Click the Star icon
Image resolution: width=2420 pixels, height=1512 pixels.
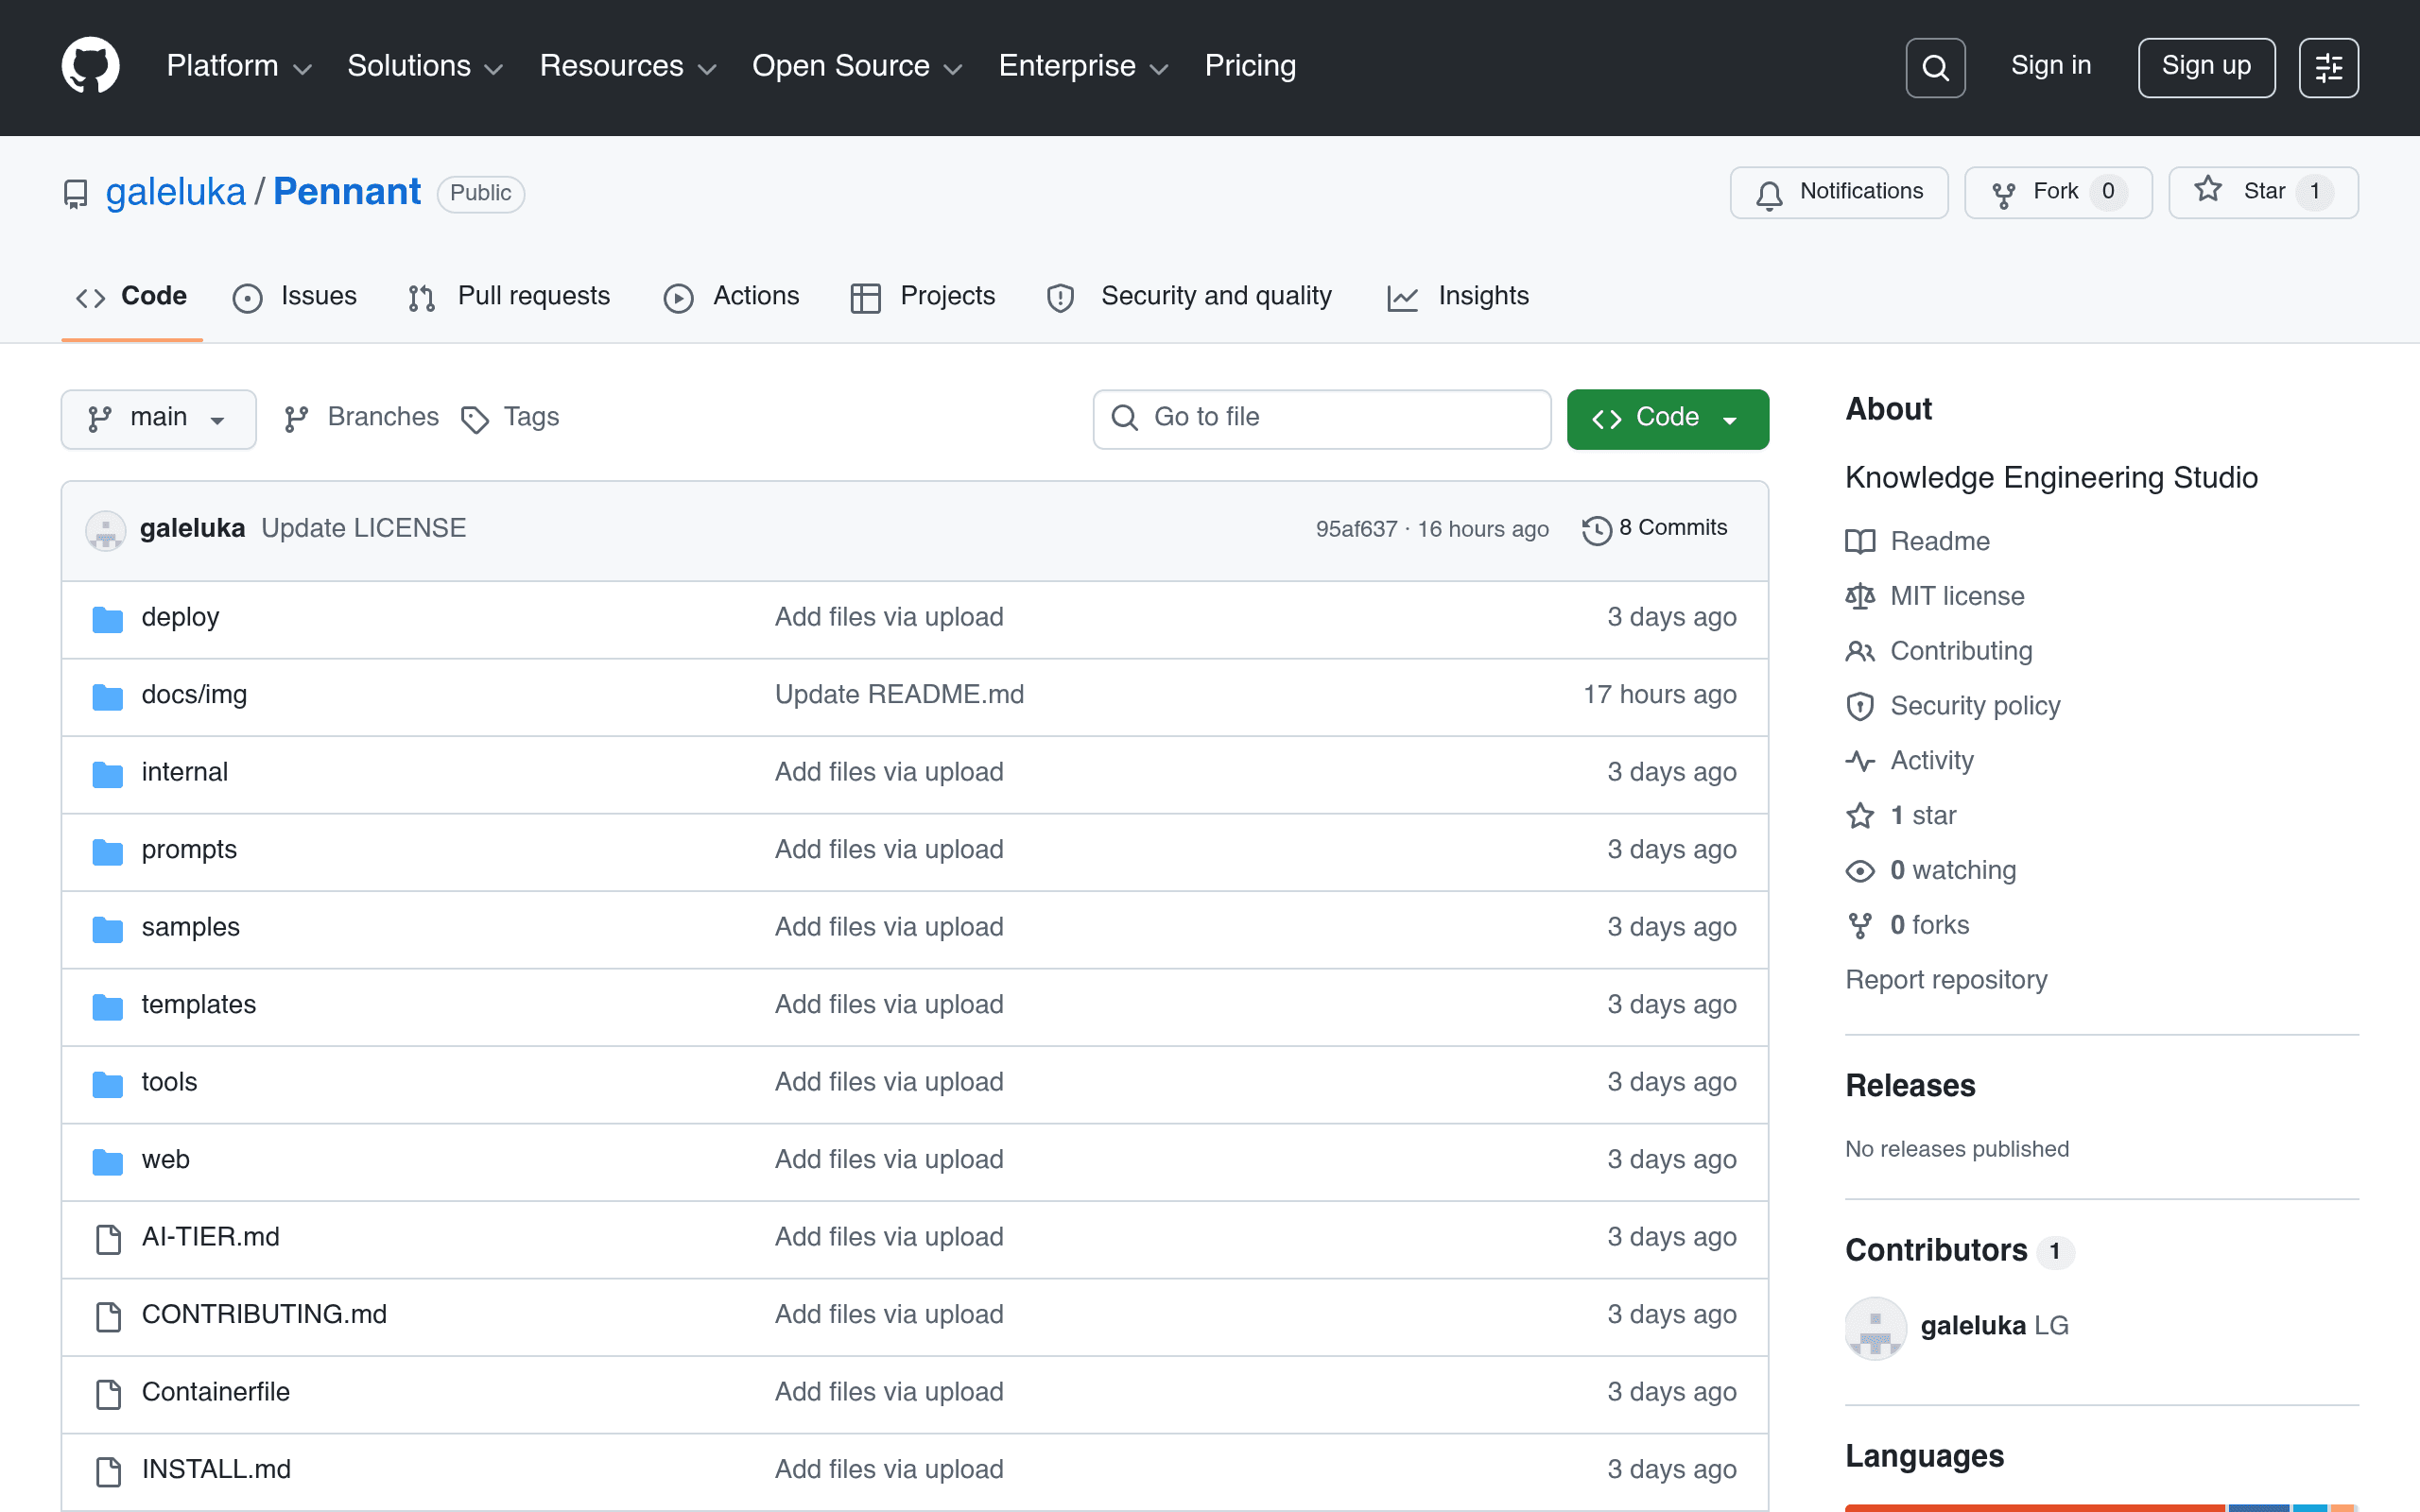(2208, 190)
